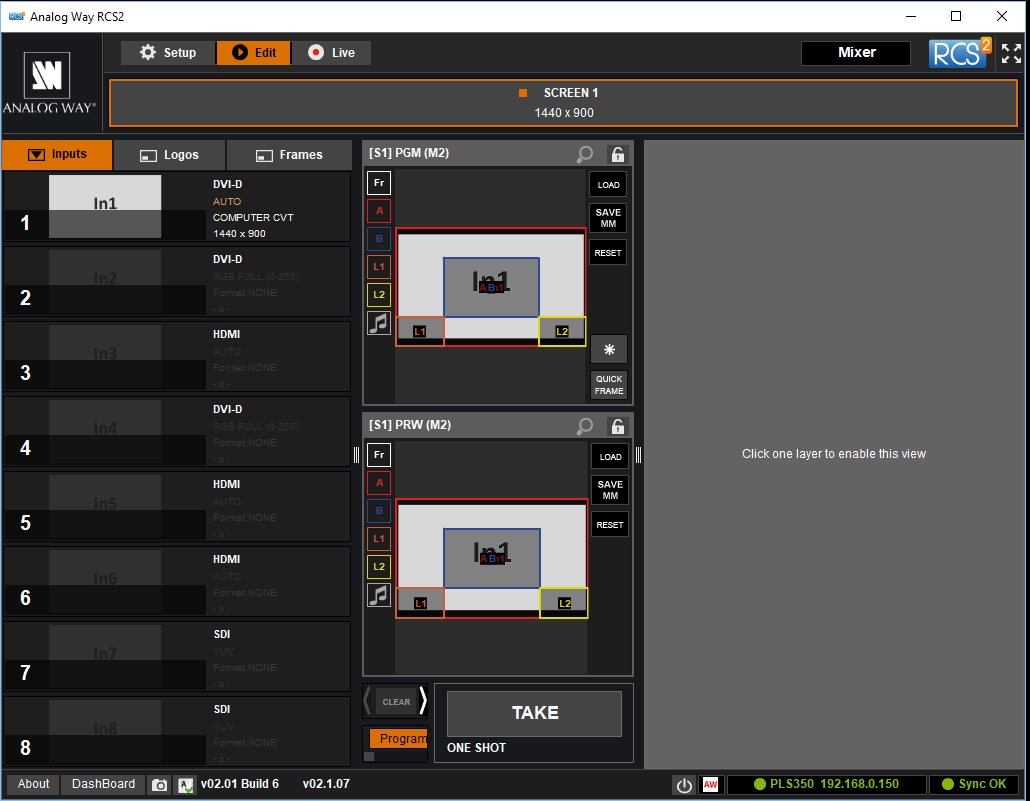Select the Fr frame layer in PRW

click(379, 455)
